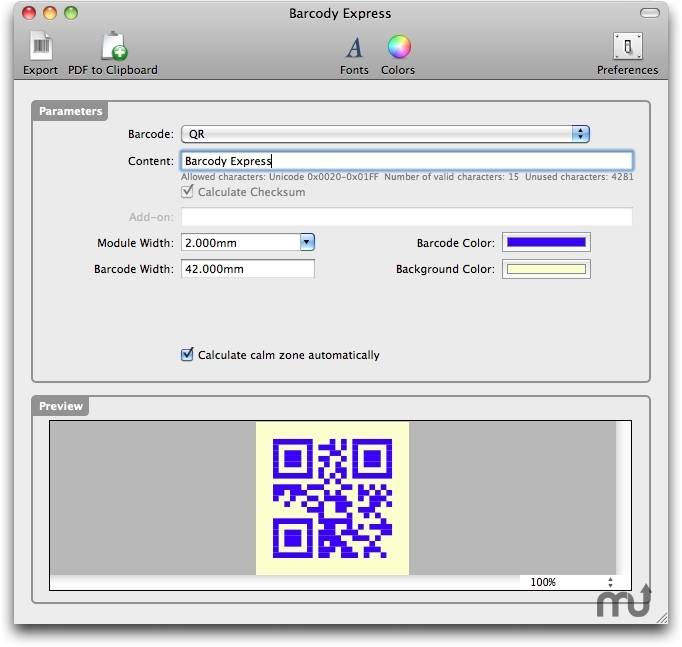Open the 100% preview zoom popup

coord(572,582)
